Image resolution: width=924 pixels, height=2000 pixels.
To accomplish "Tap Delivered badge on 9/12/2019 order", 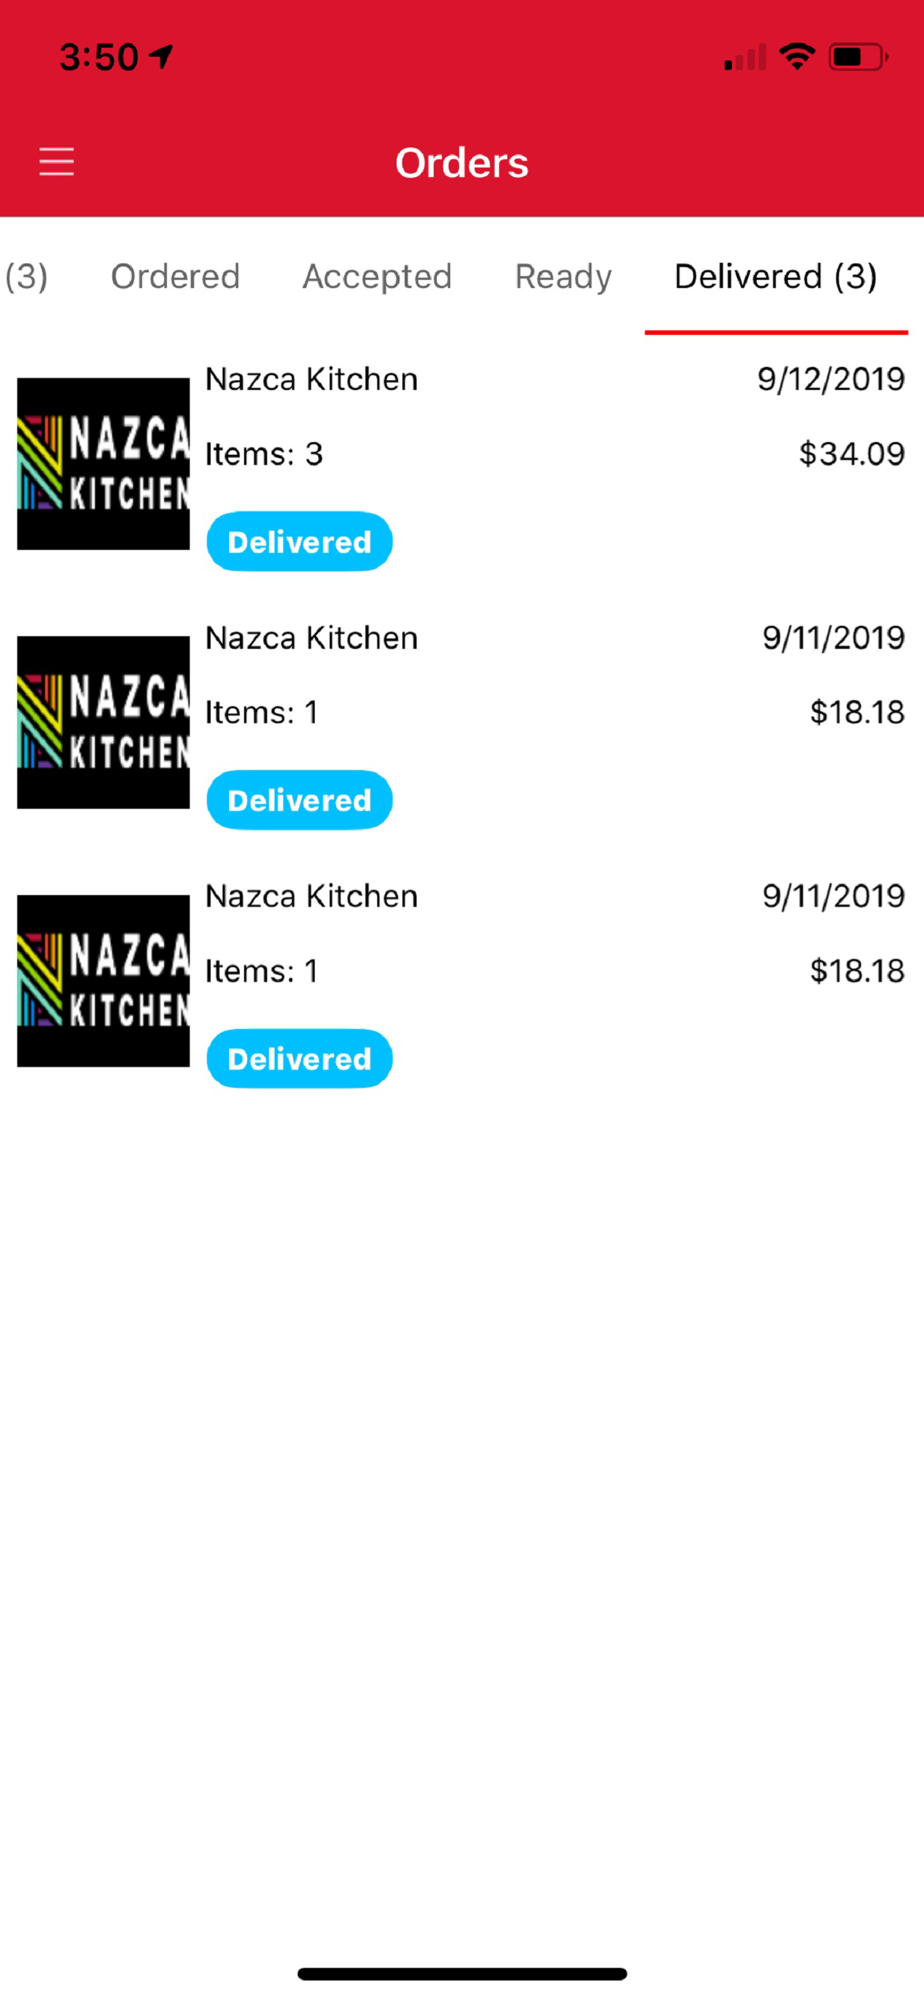I will pyautogui.click(x=299, y=542).
